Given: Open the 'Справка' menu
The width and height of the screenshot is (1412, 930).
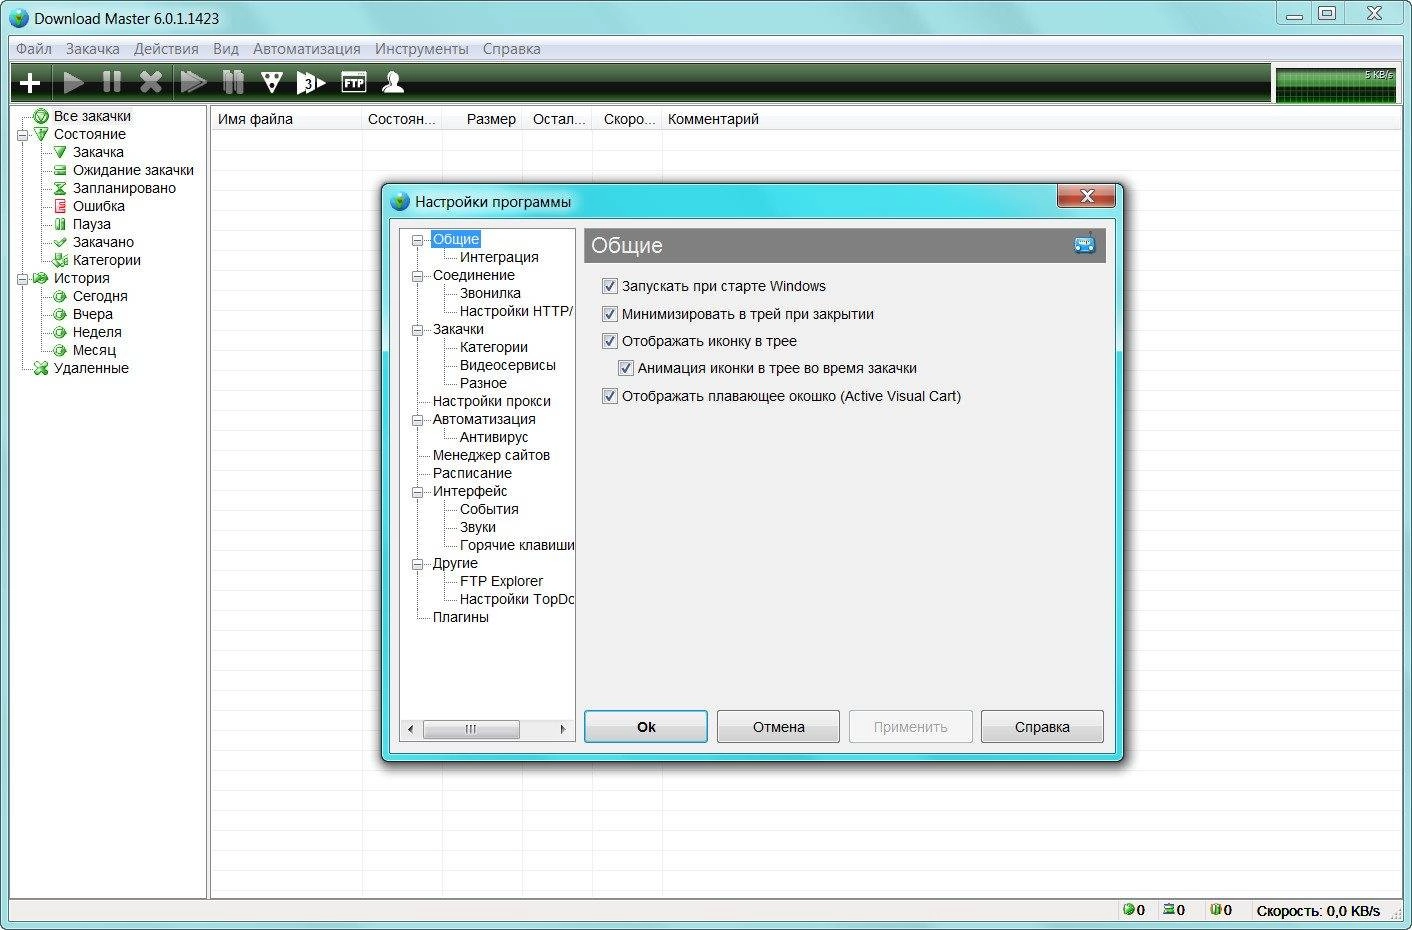Looking at the screenshot, I should 511,49.
